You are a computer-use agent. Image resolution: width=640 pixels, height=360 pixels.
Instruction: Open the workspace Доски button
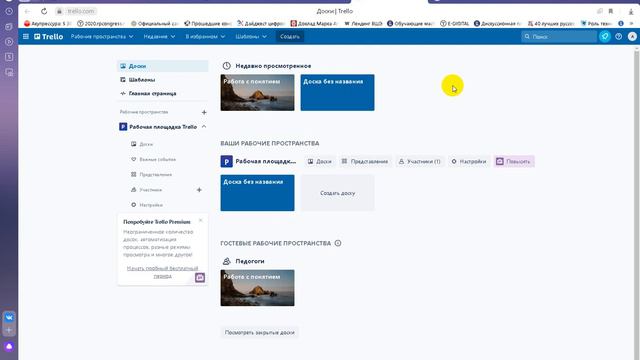(320, 162)
